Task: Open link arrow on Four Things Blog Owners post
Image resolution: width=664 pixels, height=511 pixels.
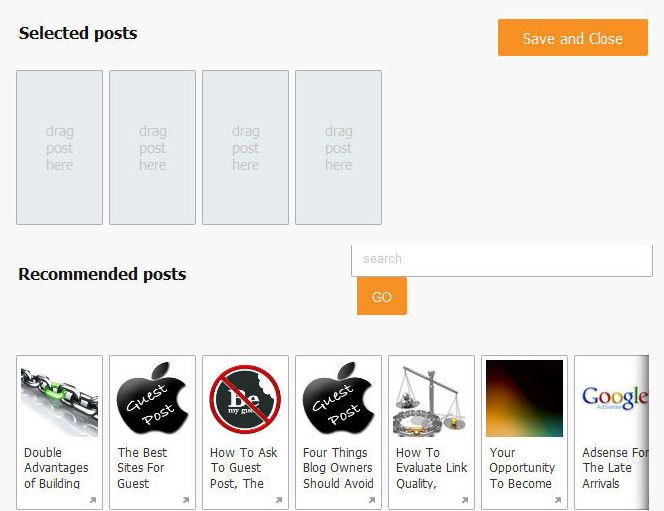Action: pos(372,500)
